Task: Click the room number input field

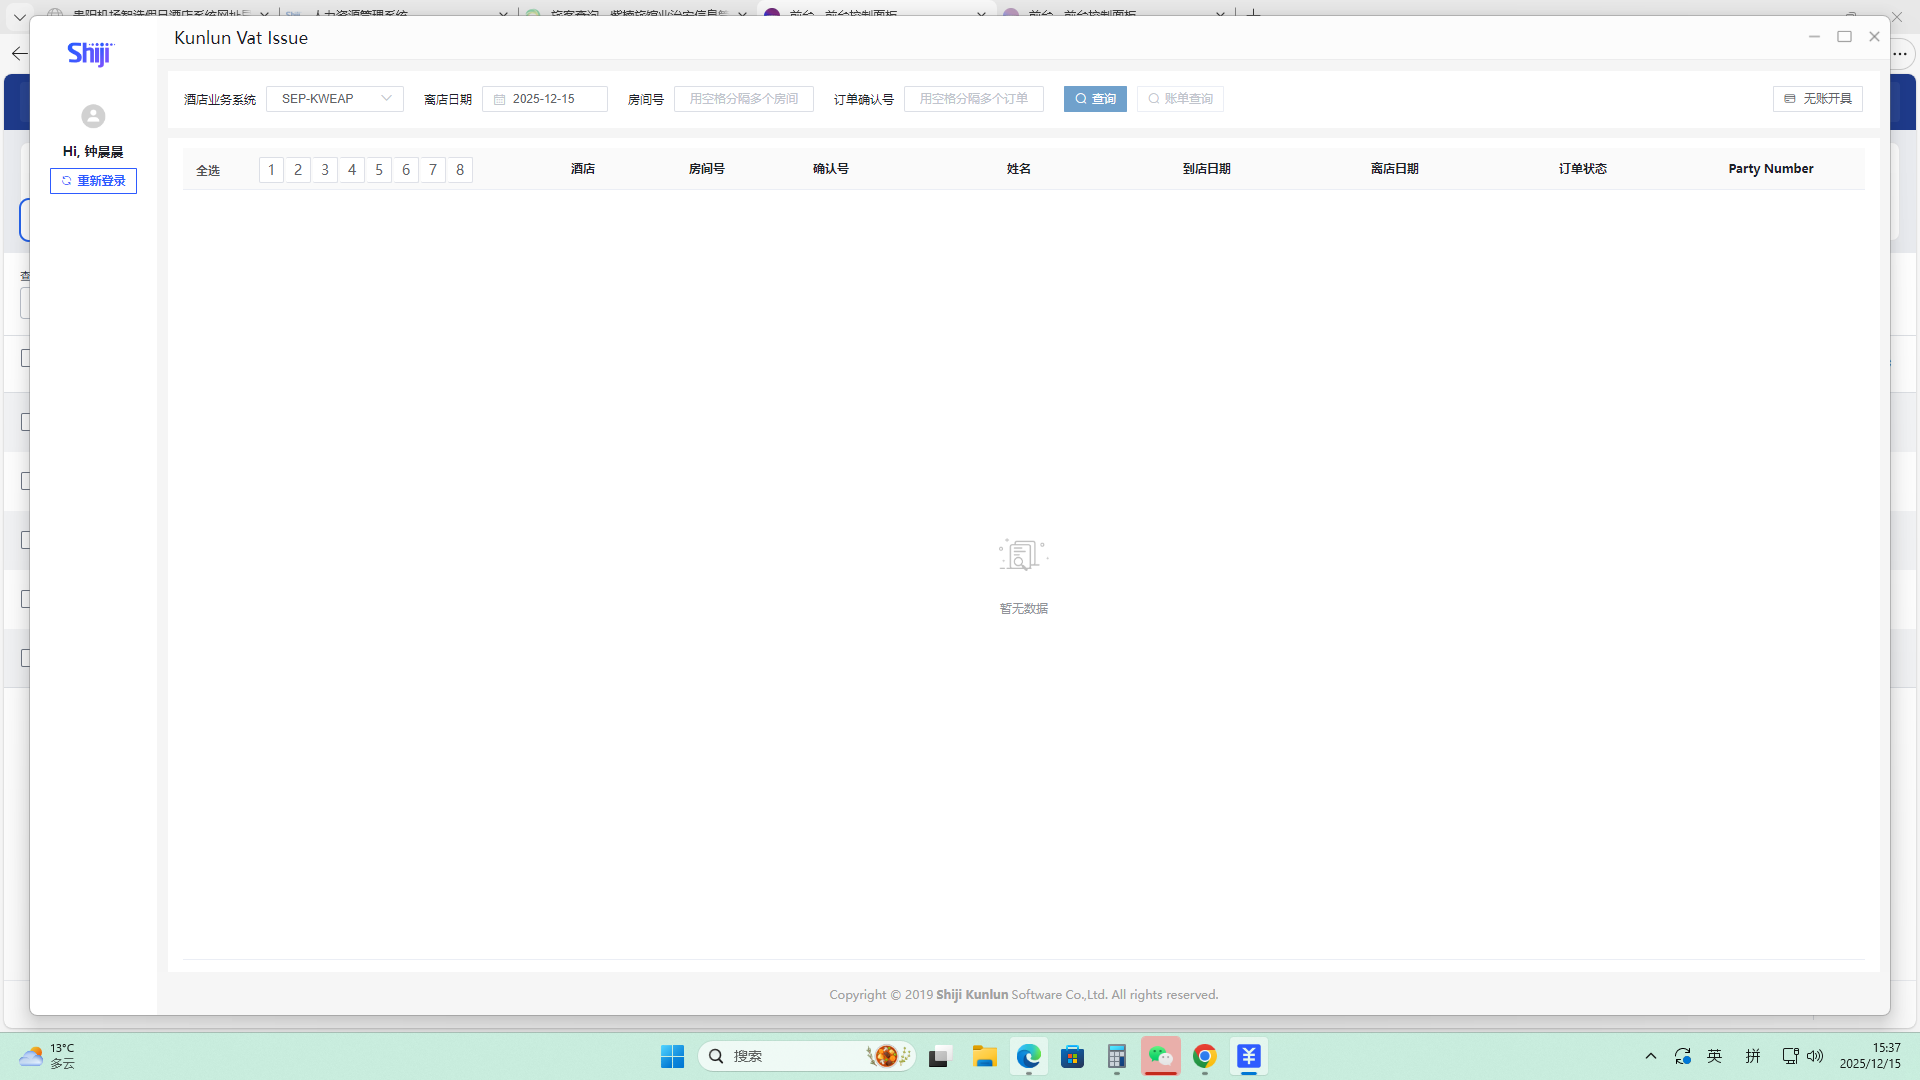Action: pyautogui.click(x=743, y=99)
